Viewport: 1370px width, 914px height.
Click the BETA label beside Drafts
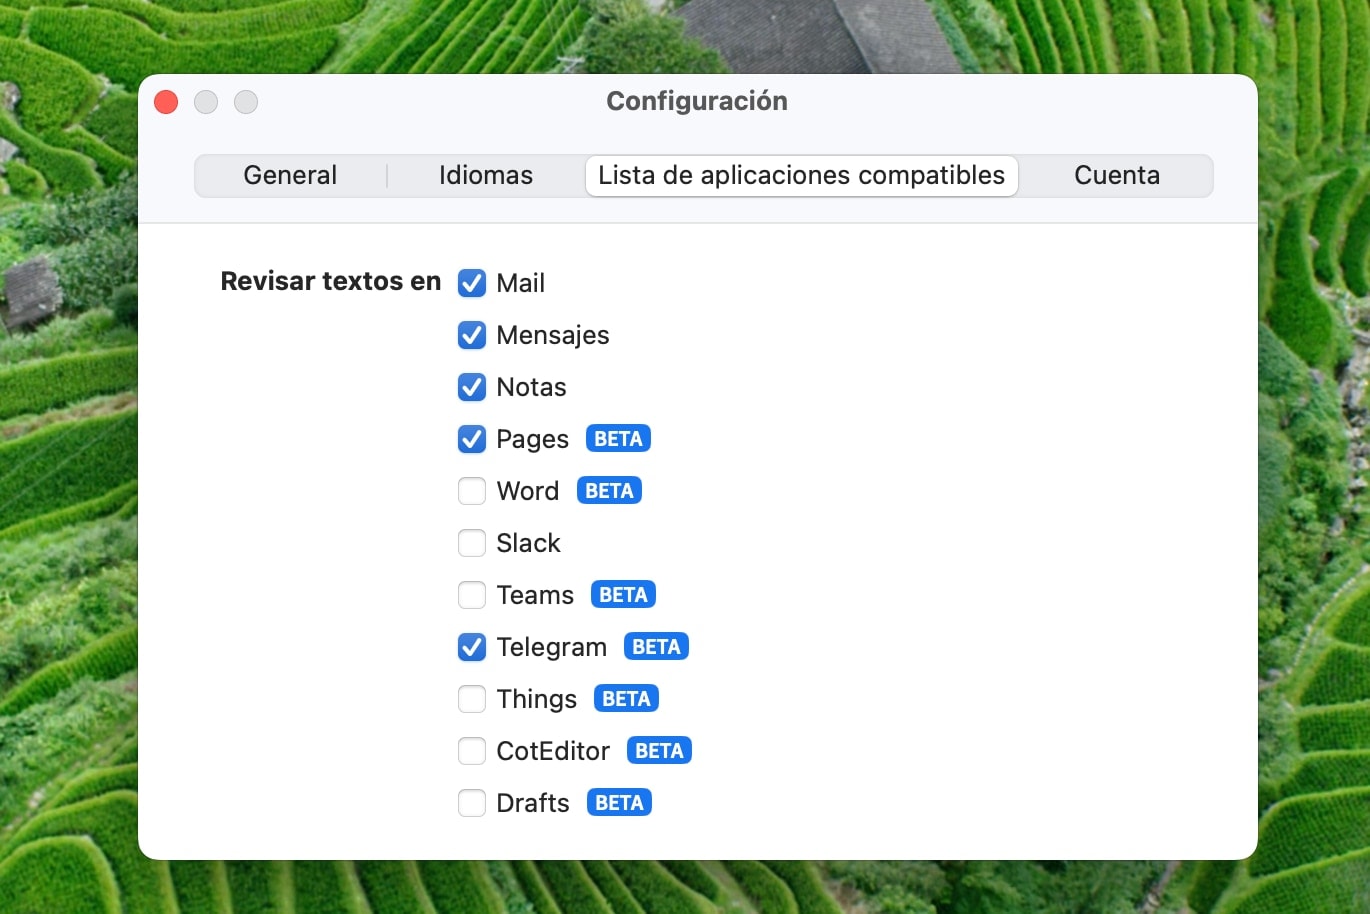tap(618, 802)
